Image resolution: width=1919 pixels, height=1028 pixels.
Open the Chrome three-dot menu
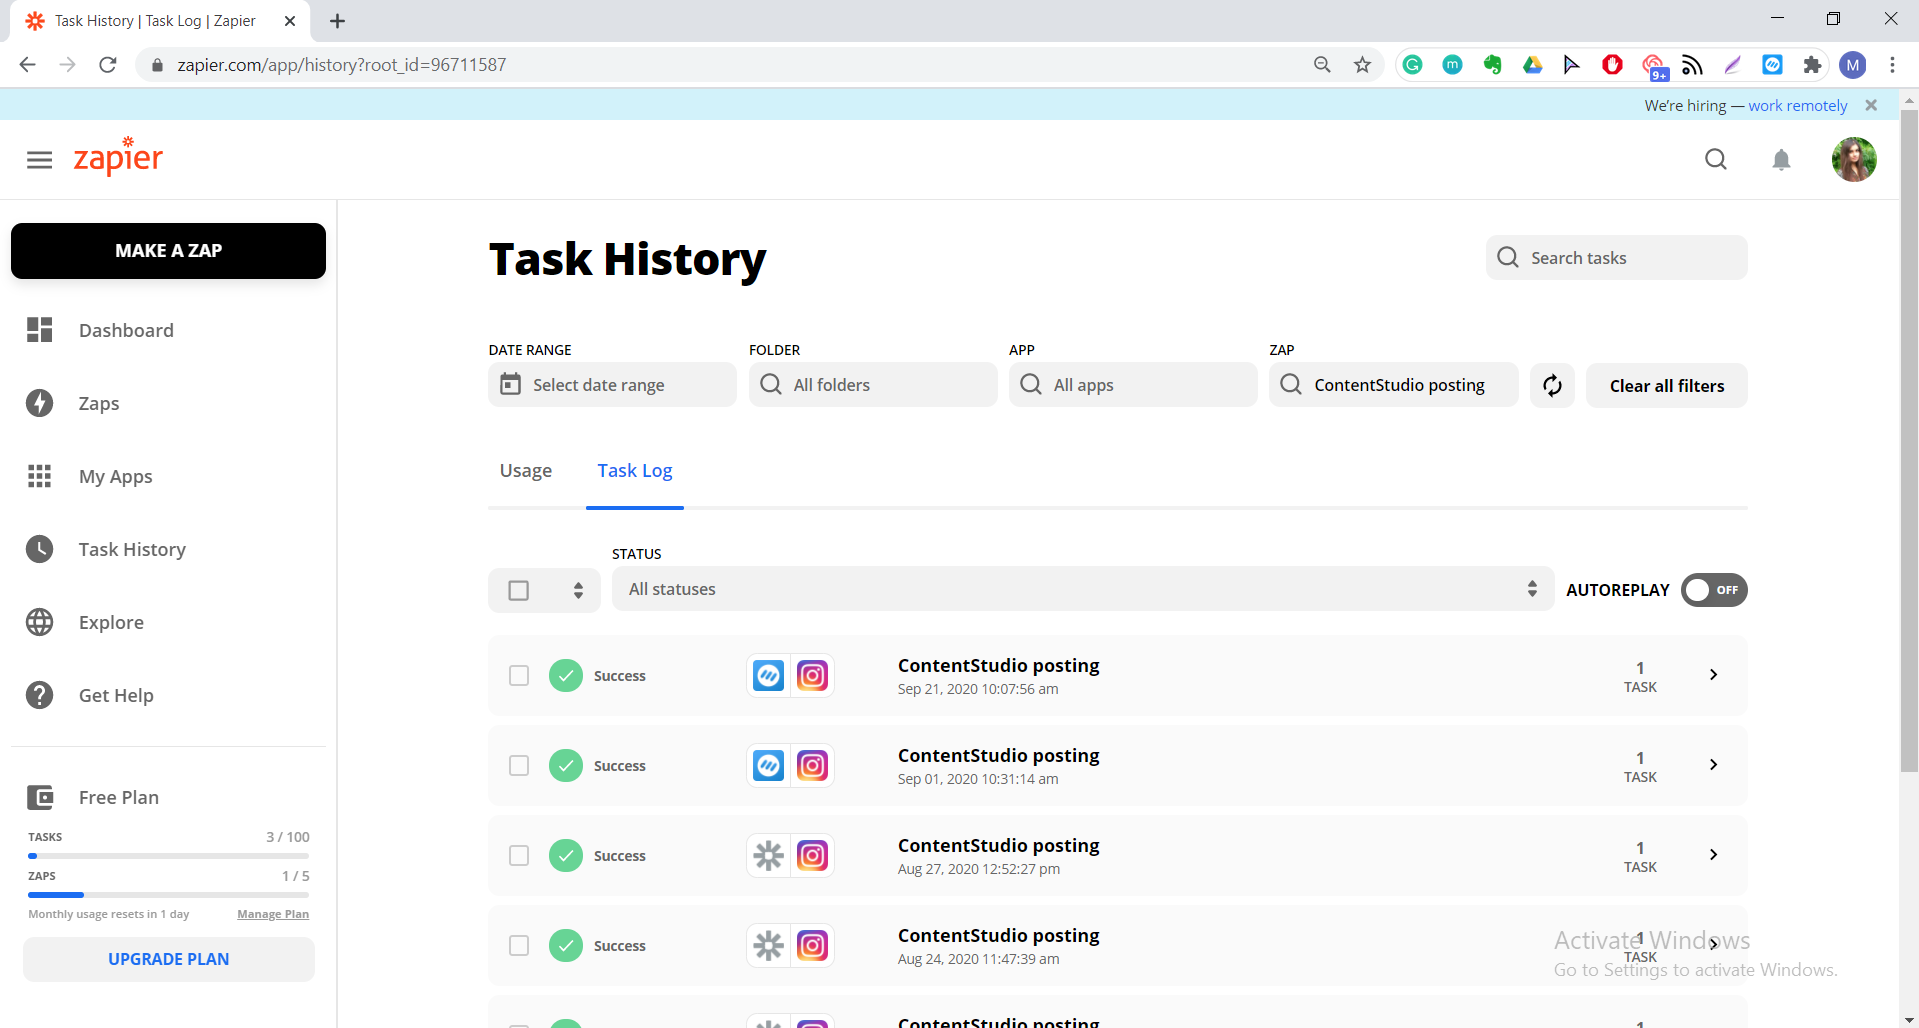coord(1892,65)
